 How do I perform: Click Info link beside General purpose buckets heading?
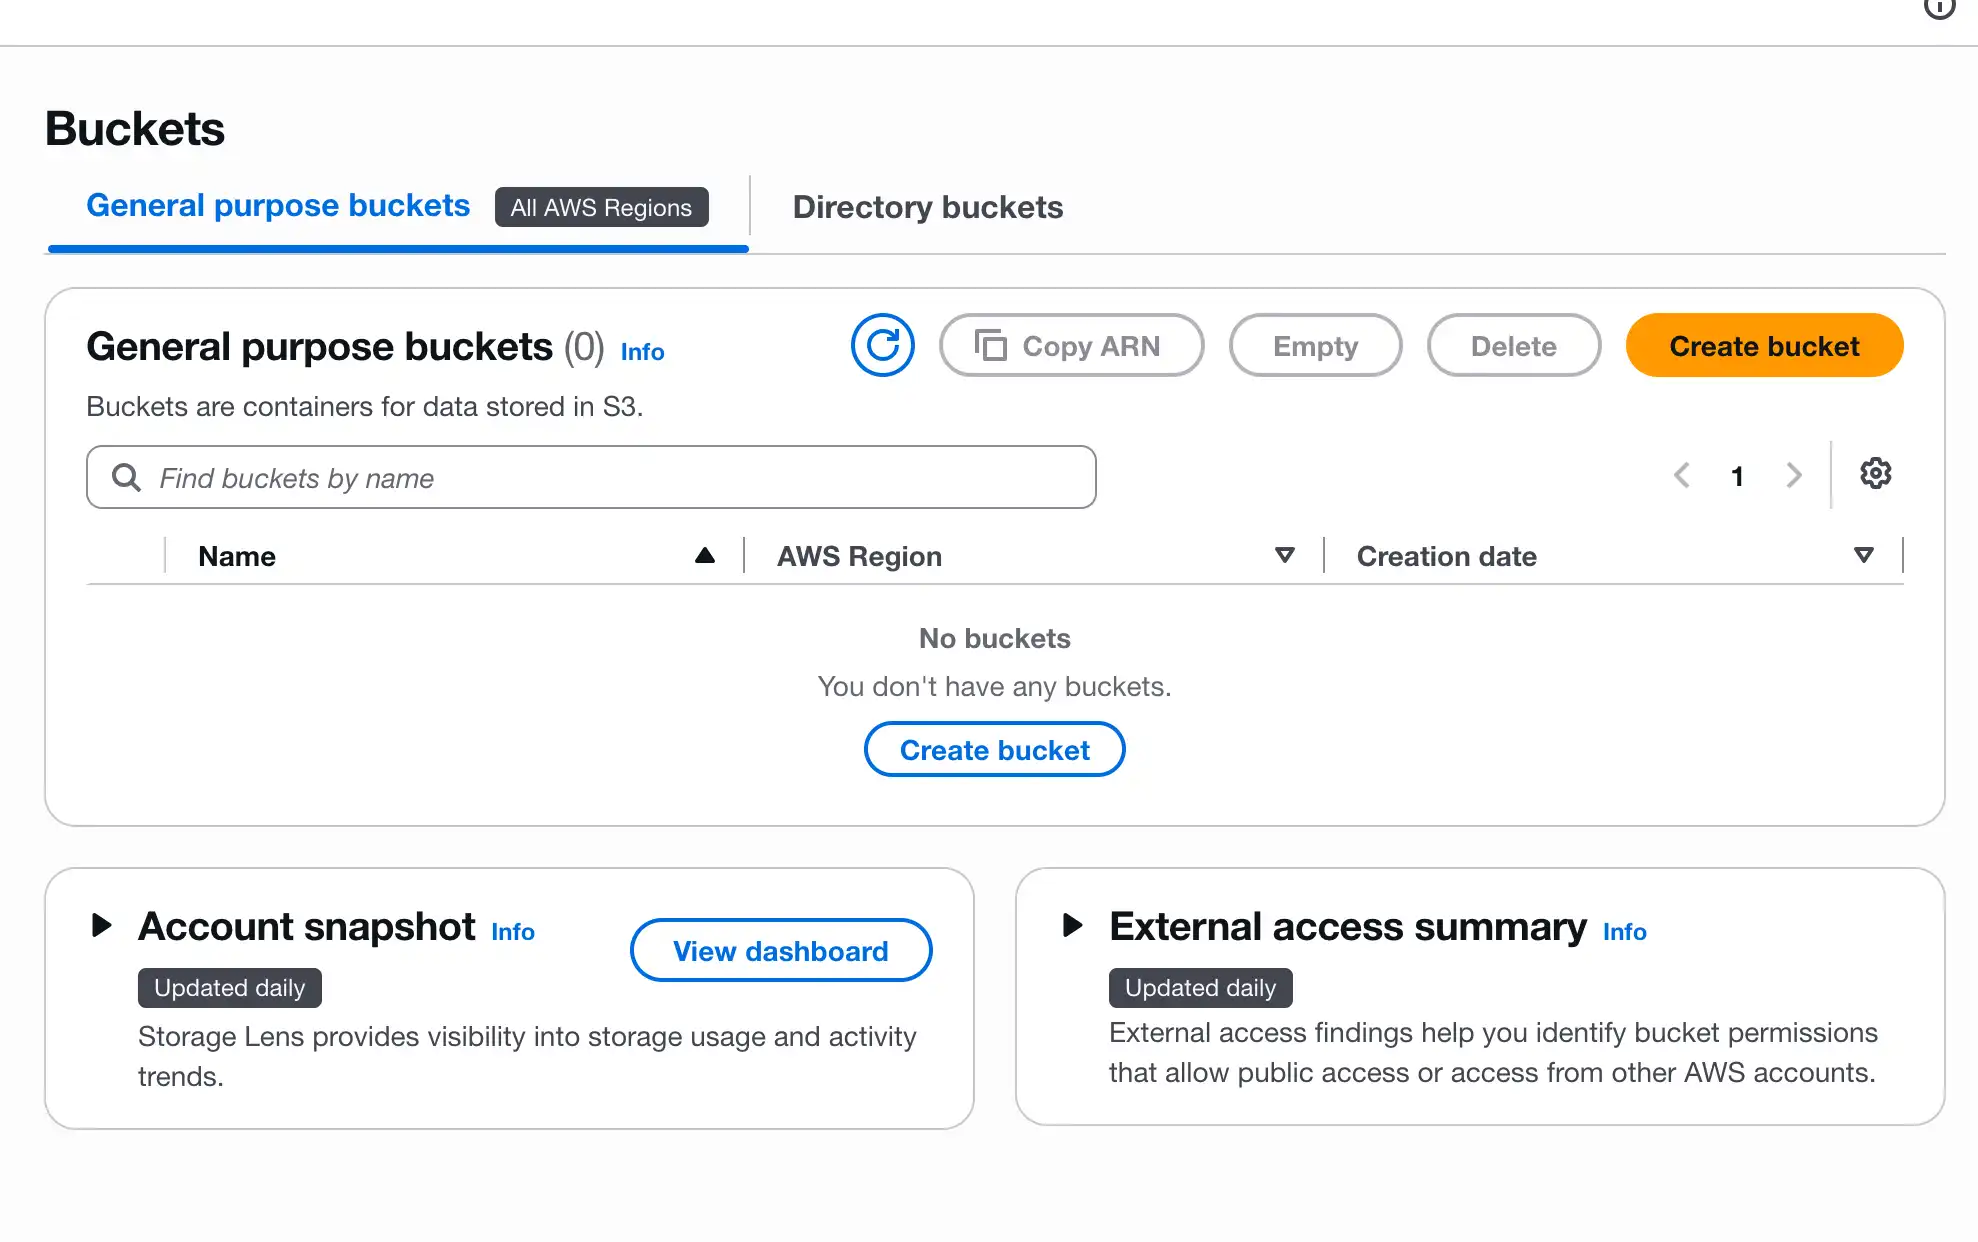[x=642, y=352]
